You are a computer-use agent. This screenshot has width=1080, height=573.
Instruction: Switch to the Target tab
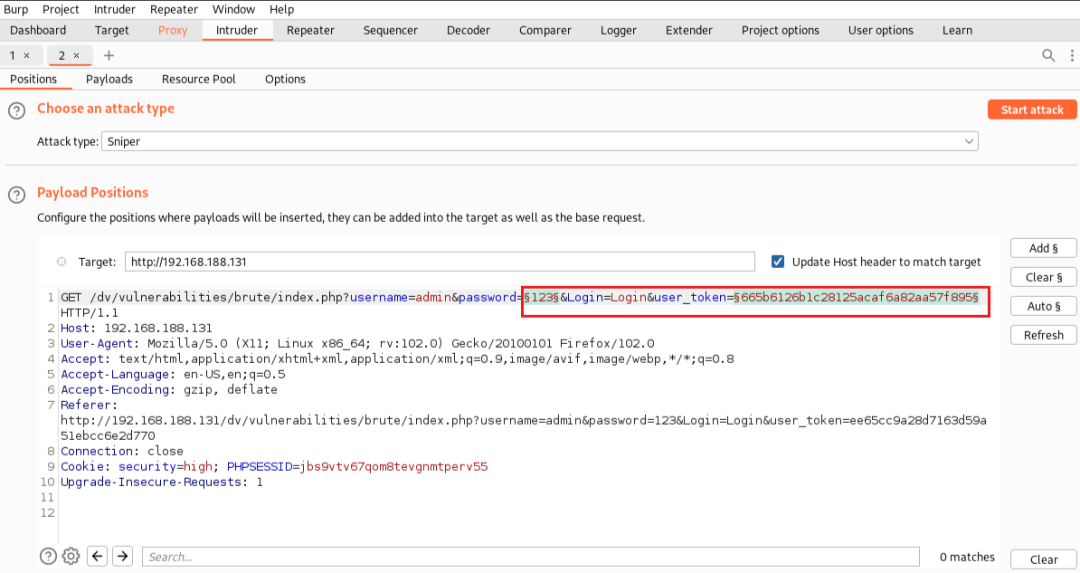point(112,30)
